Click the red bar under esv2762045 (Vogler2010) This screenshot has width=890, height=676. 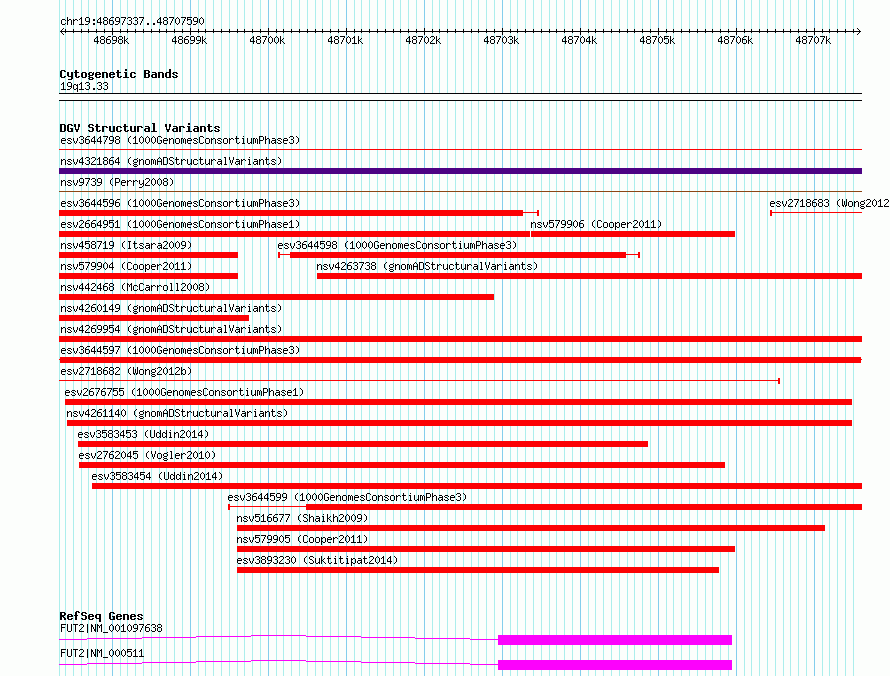pyautogui.click(x=402, y=465)
